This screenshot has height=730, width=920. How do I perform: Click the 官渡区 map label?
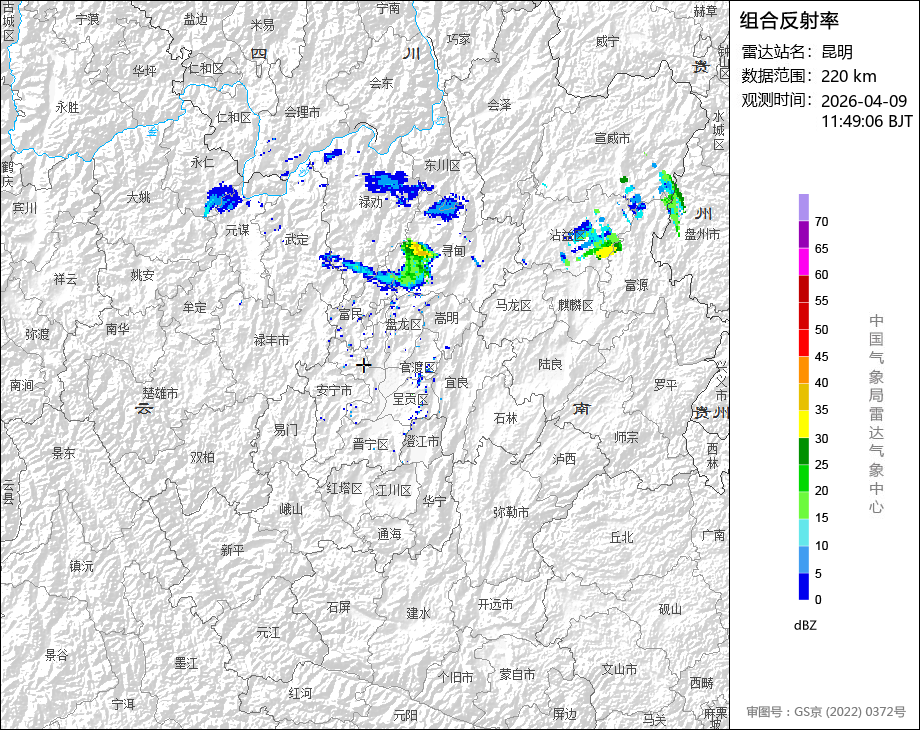417,367
